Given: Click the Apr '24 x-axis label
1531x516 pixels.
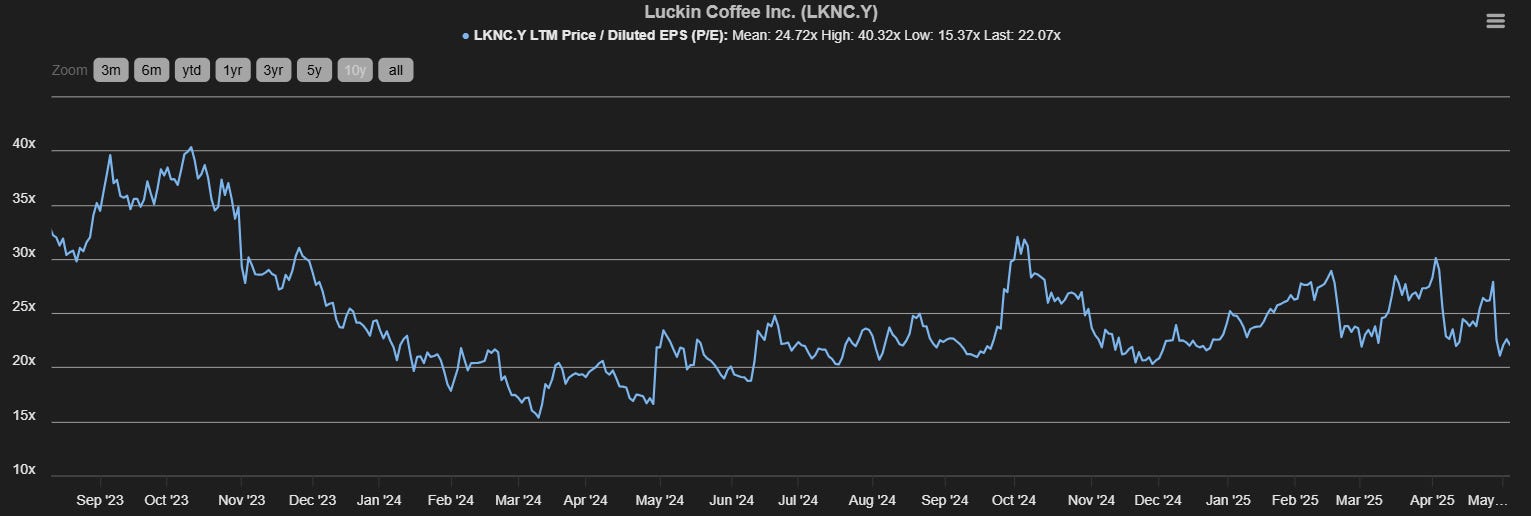Looking at the screenshot, I should click(x=585, y=500).
